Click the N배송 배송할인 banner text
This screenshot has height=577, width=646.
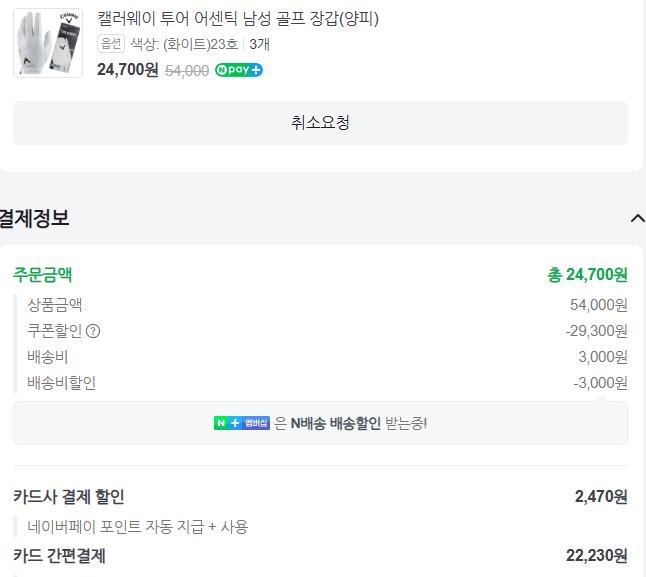(335, 423)
